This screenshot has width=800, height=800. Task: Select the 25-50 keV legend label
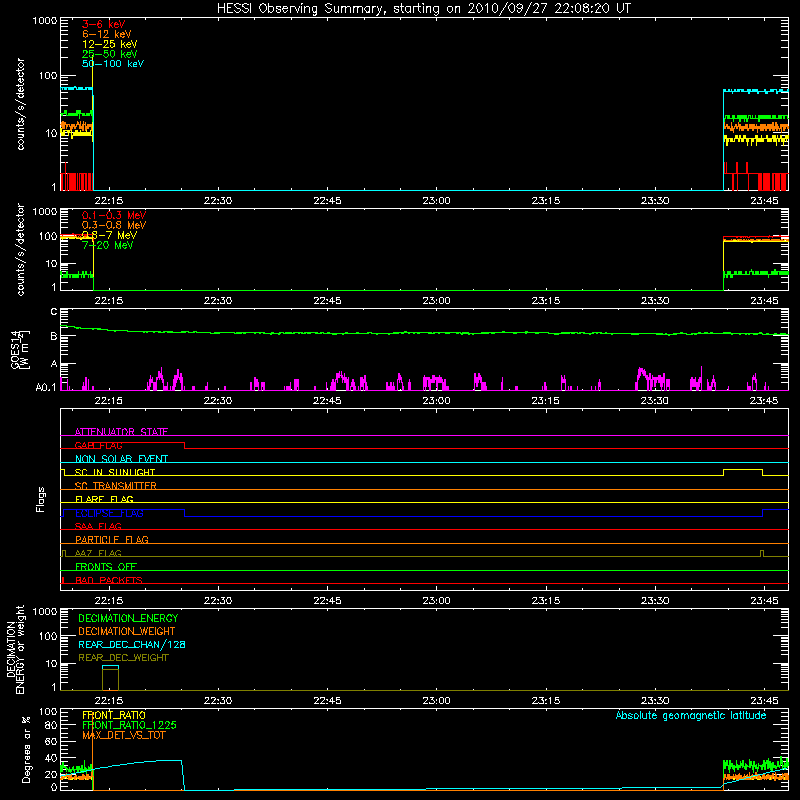110,54
